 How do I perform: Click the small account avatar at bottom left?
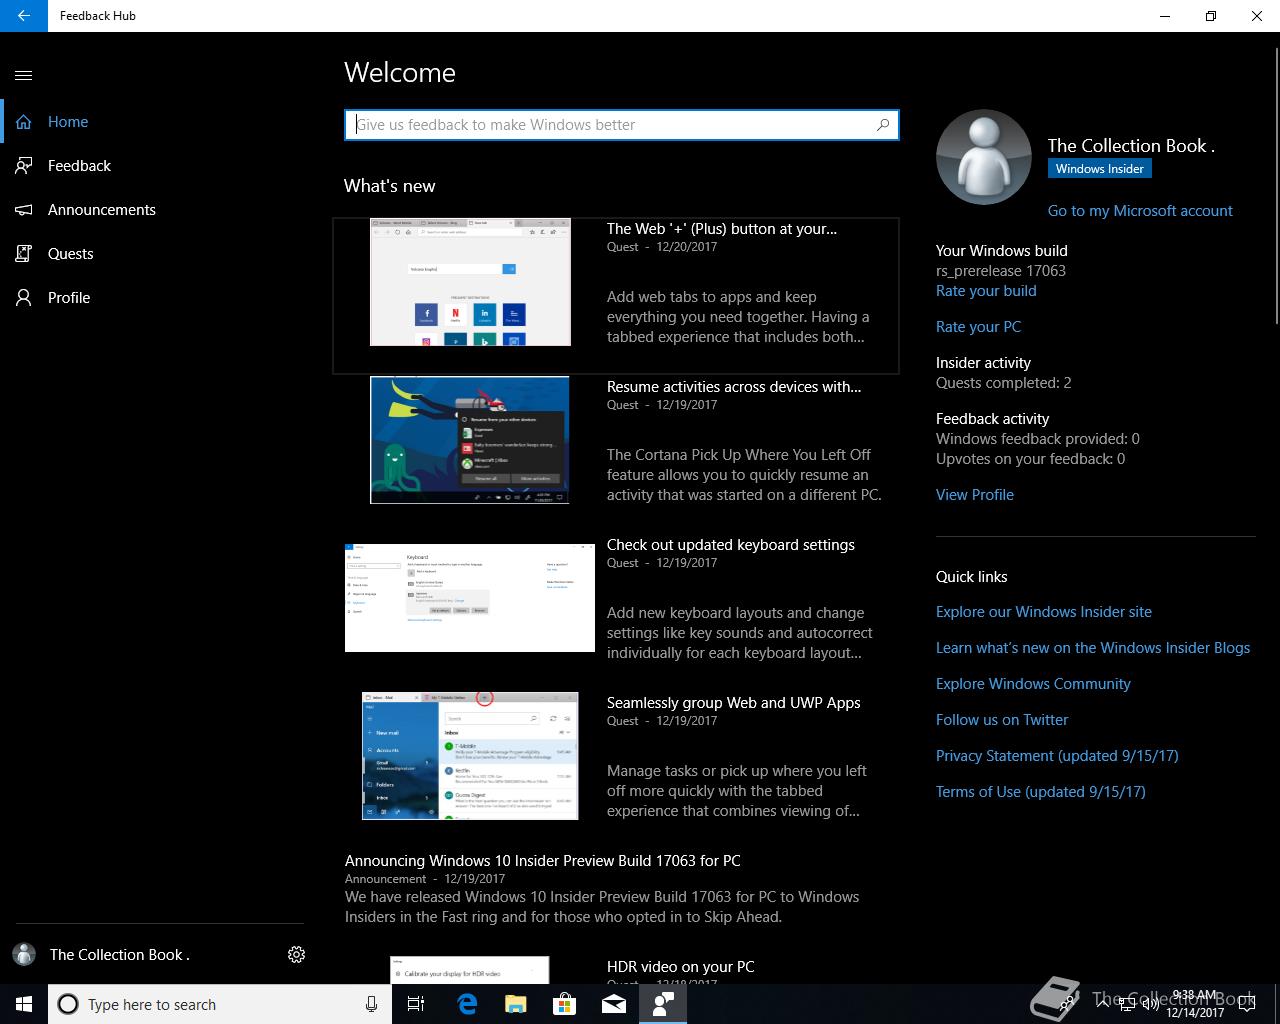tap(24, 955)
